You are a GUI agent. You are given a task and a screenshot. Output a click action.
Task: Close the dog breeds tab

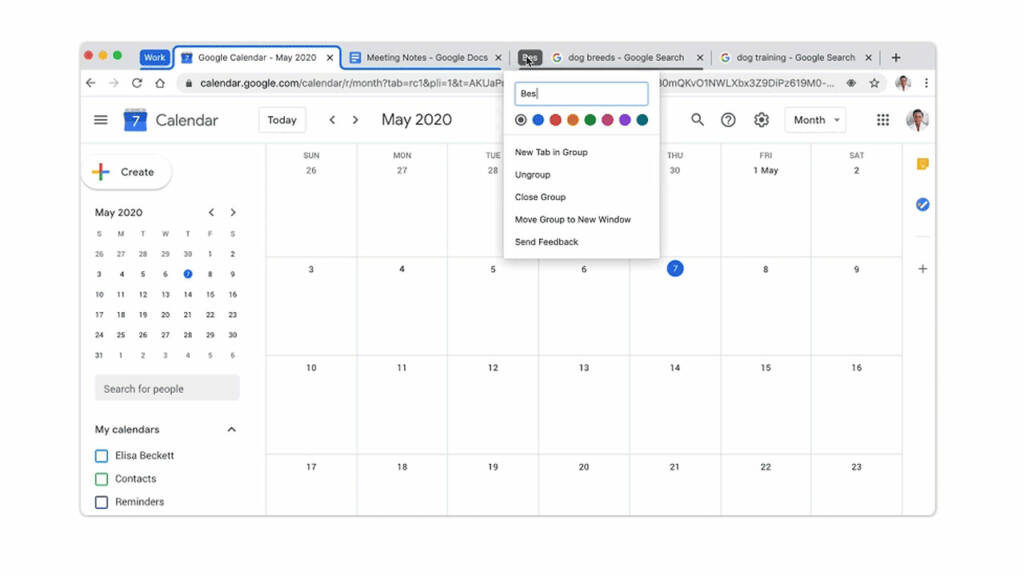[699, 57]
